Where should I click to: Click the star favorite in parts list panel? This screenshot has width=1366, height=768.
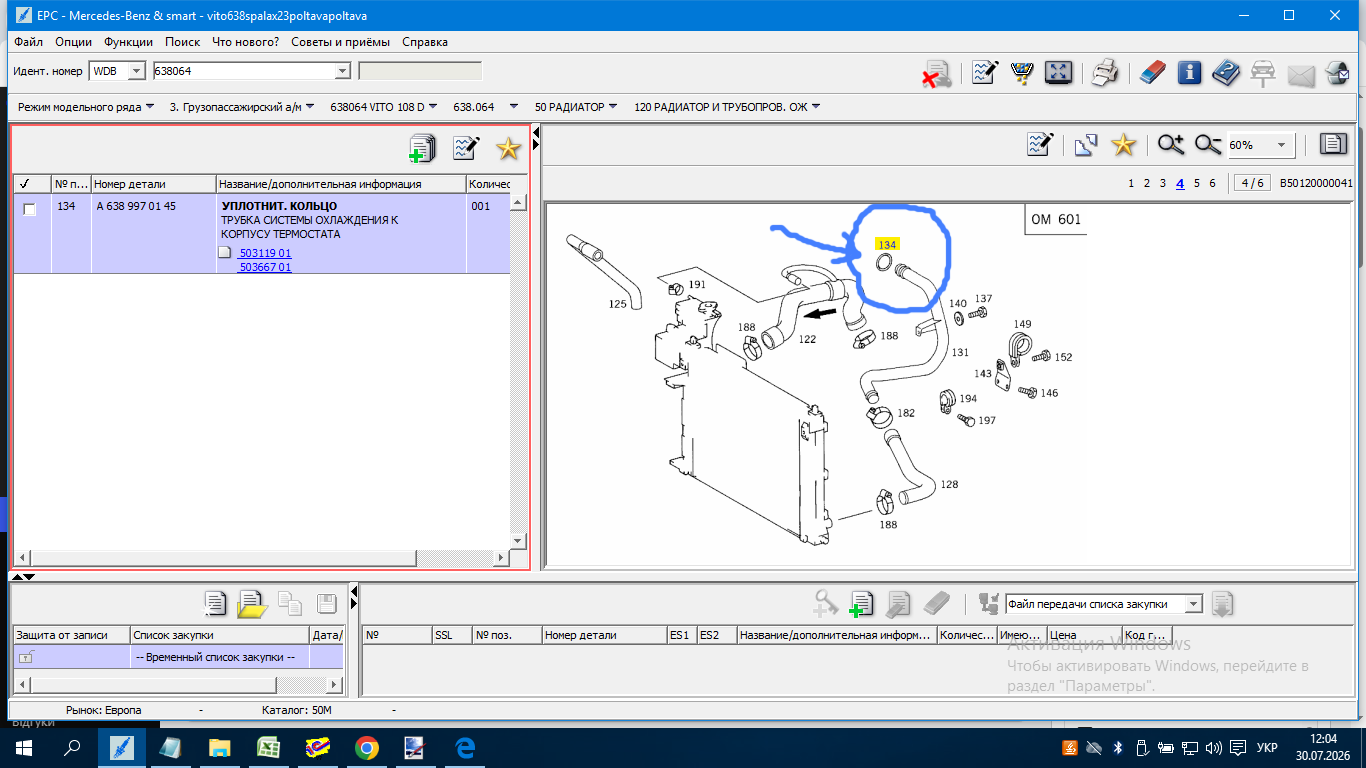[509, 148]
